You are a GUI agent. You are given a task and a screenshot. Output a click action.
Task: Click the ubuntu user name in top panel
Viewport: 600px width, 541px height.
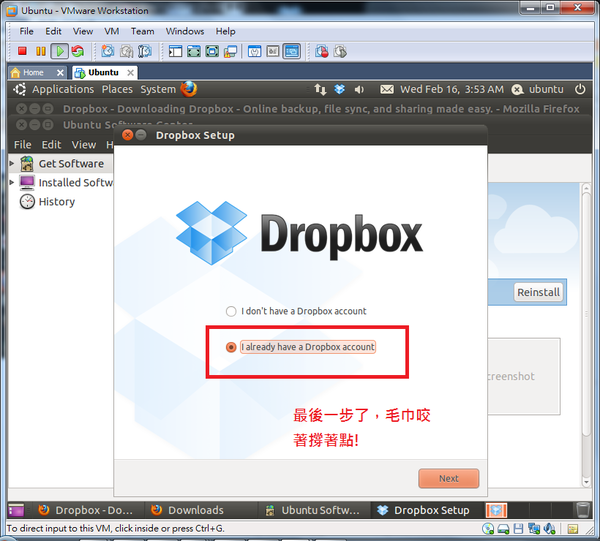pos(546,89)
